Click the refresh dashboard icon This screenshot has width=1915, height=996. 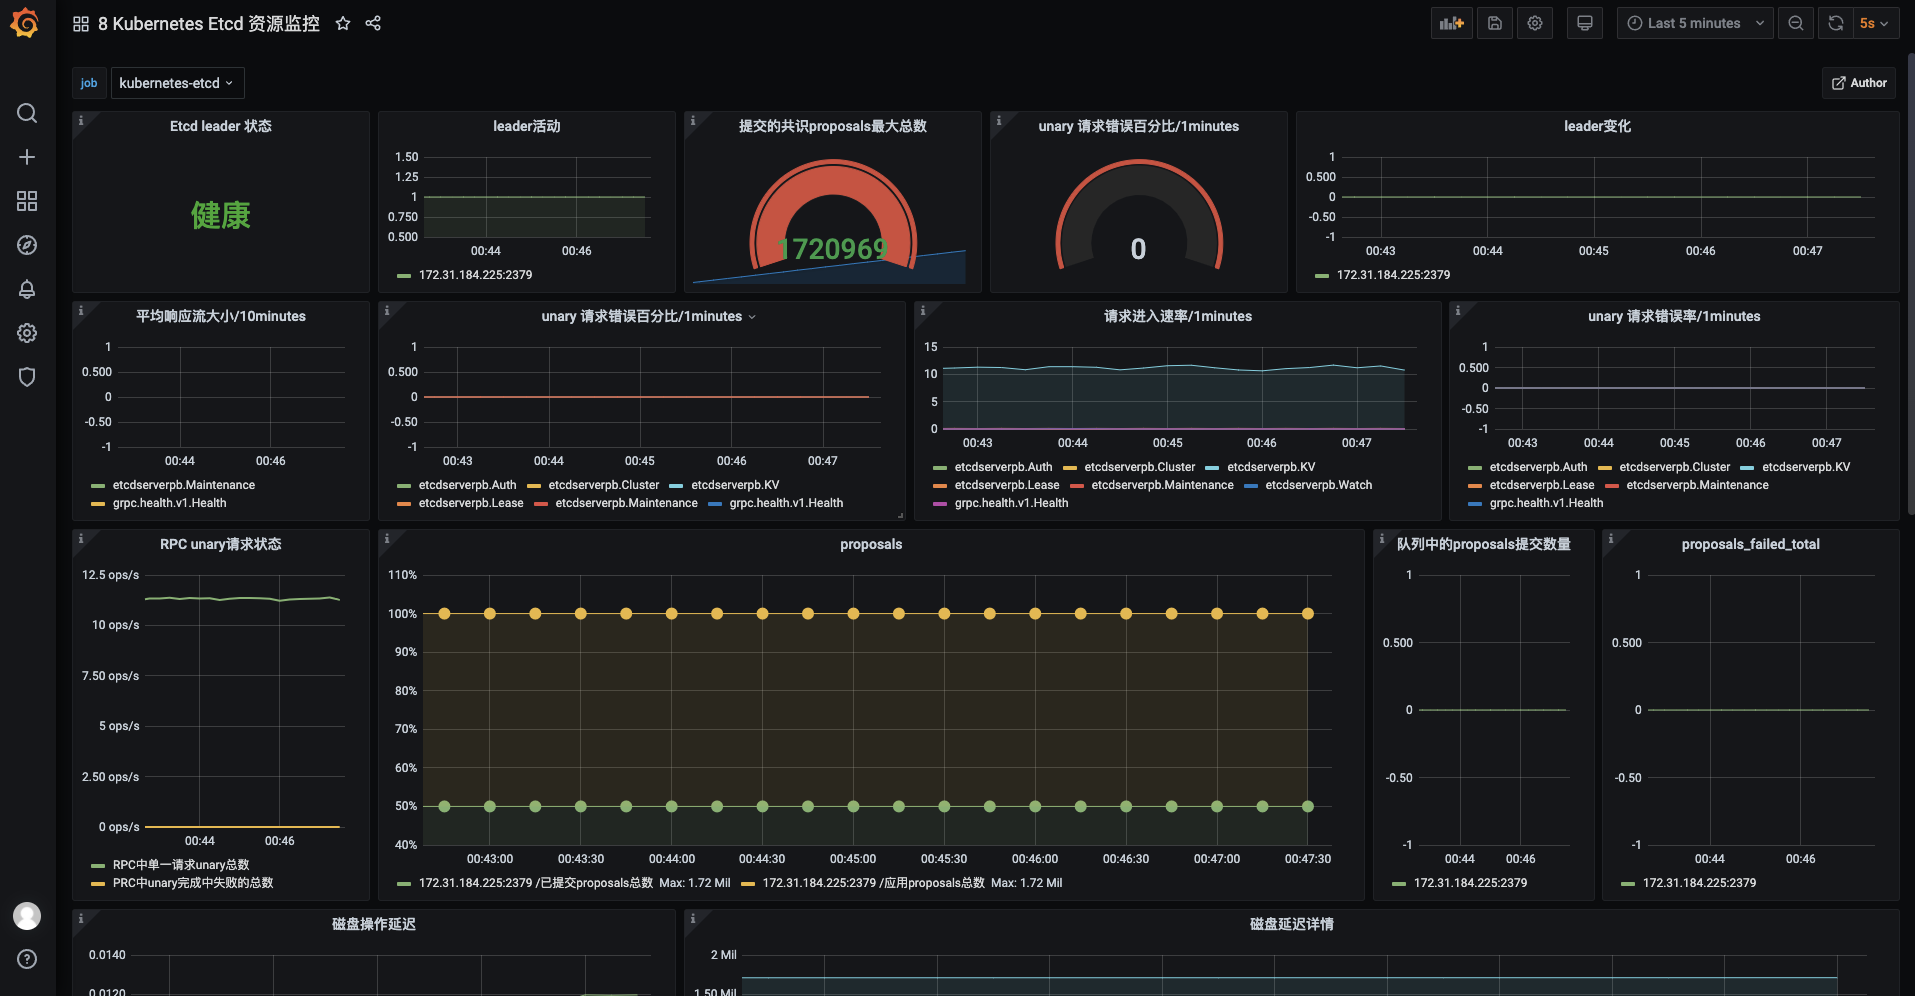point(1836,23)
